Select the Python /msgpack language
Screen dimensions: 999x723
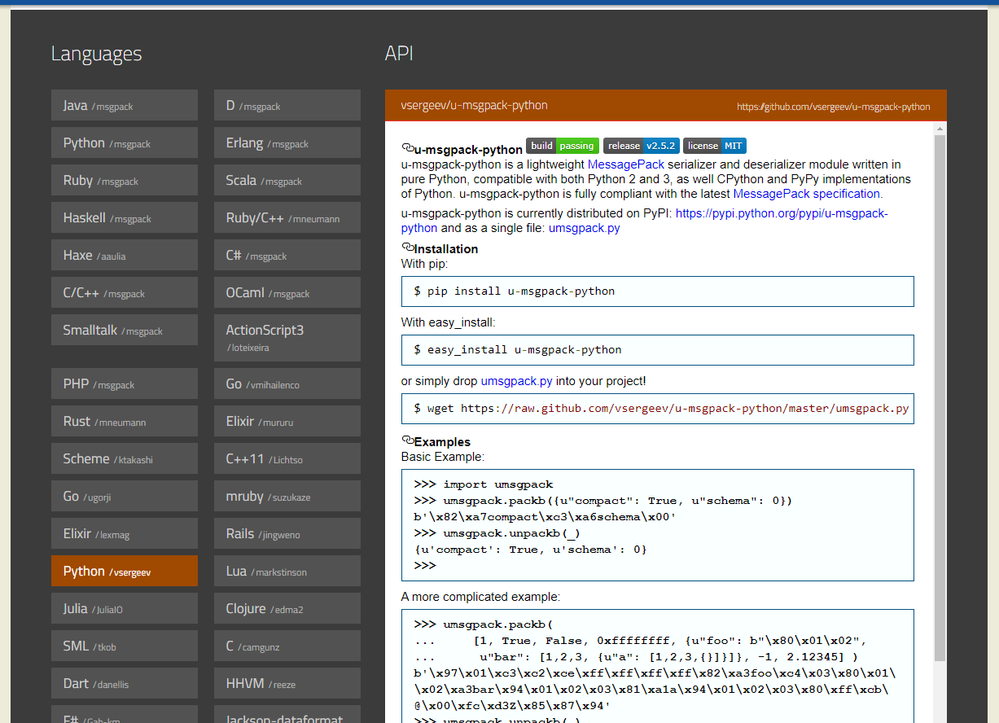coord(124,143)
